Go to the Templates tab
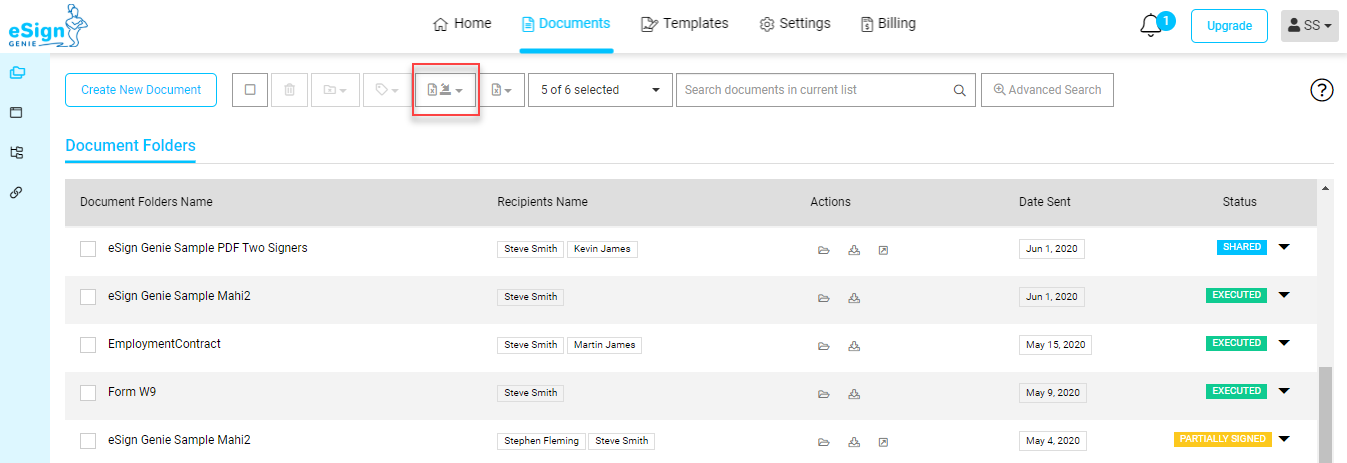 click(x=685, y=23)
